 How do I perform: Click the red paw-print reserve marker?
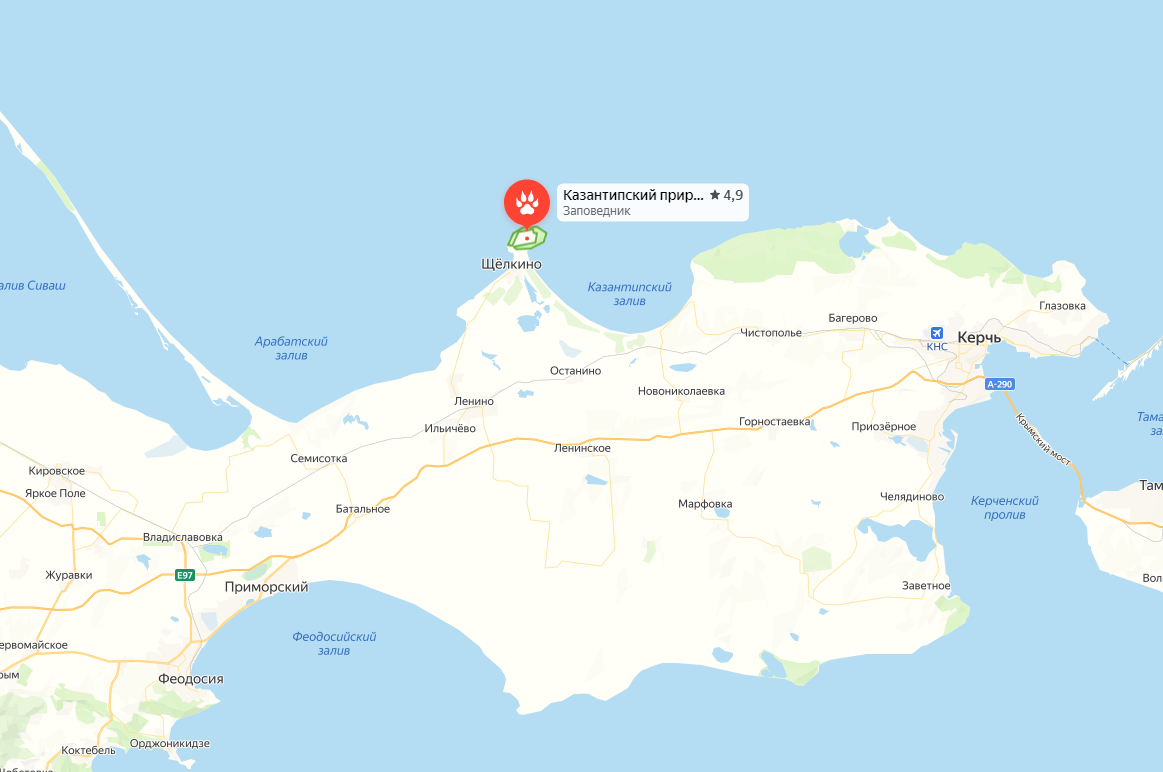[x=527, y=201]
